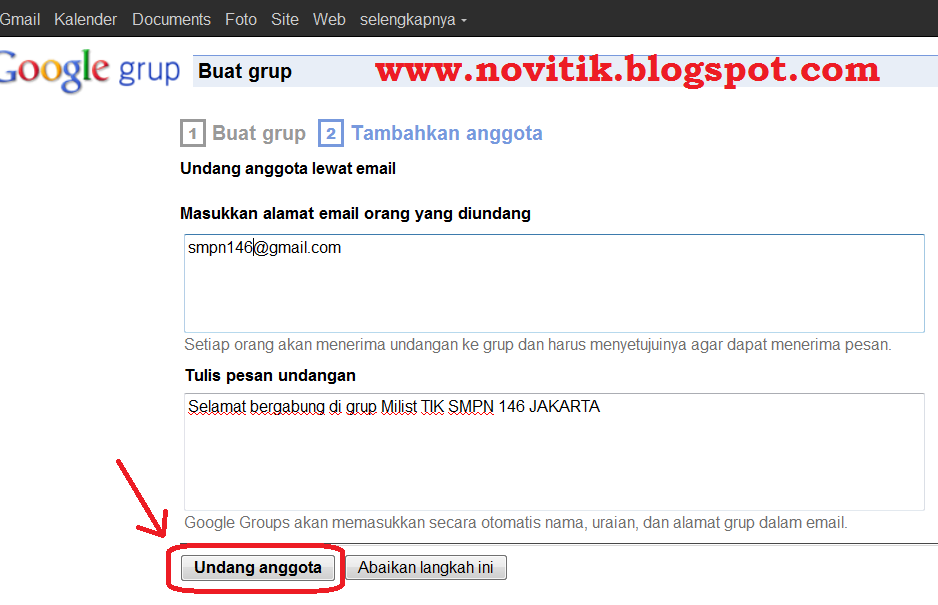This screenshot has width=938, height=605.
Task: Go to Documents in the top bar
Action: [x=171, y=19]
